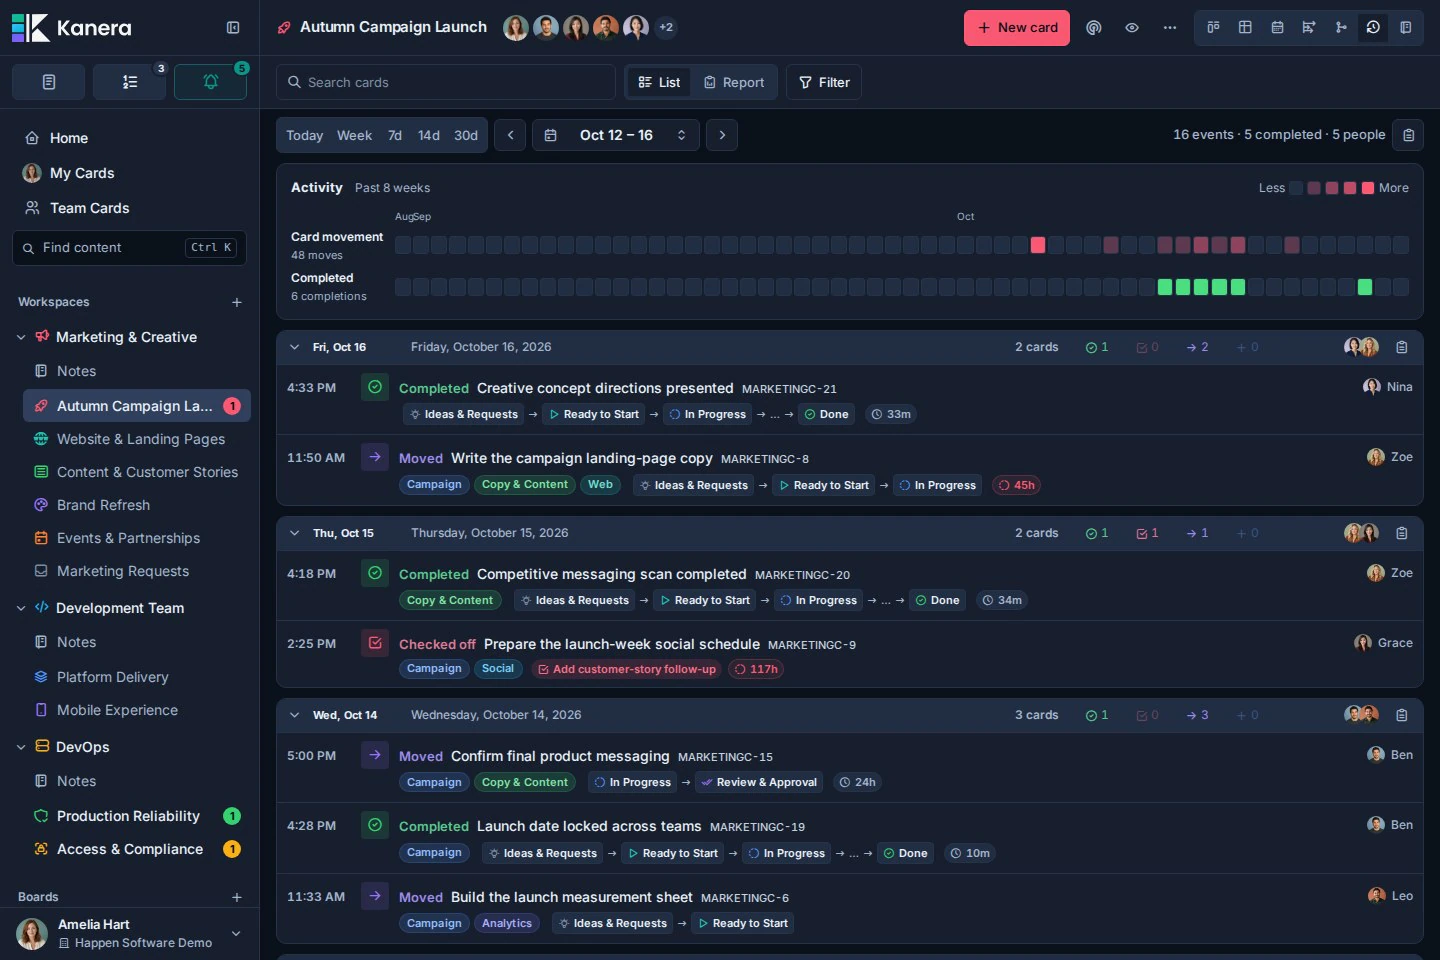Toggle the eye watch icon in header
The height and width of the screenshot is (960, 1440).
coord(1132,28)
